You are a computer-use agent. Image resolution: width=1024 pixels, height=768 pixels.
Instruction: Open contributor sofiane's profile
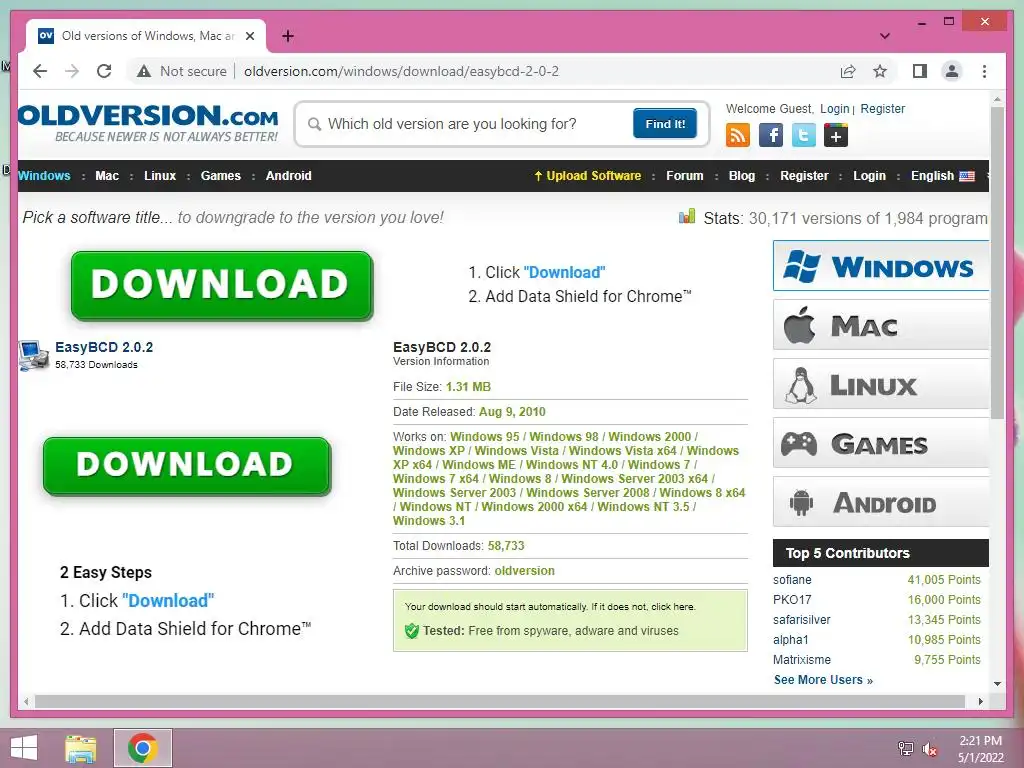[x=792, y=580]
